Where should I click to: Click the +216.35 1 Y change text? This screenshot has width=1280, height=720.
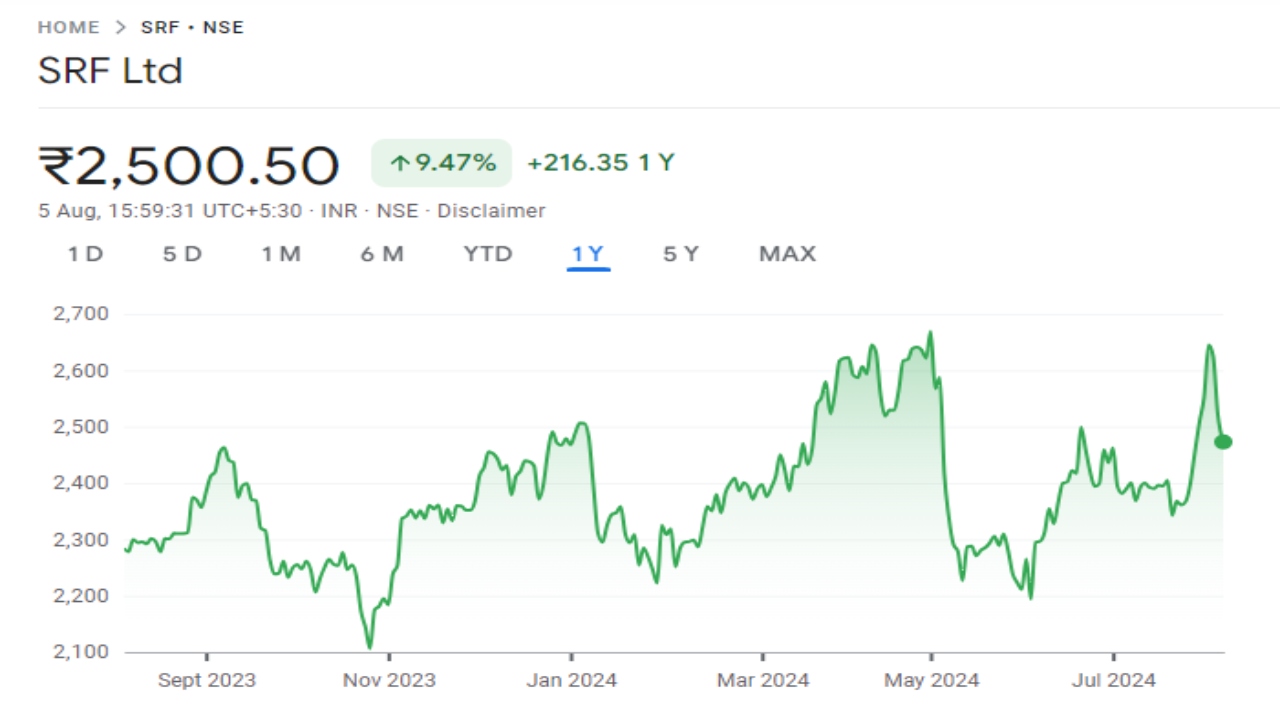point(601,163)
